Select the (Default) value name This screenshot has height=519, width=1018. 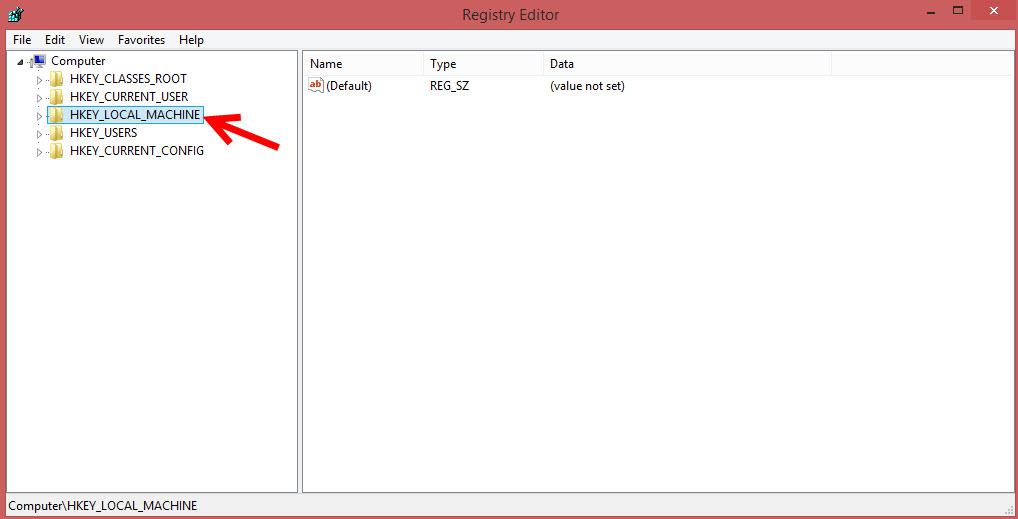pyautogui.click(x=349, y=86)
